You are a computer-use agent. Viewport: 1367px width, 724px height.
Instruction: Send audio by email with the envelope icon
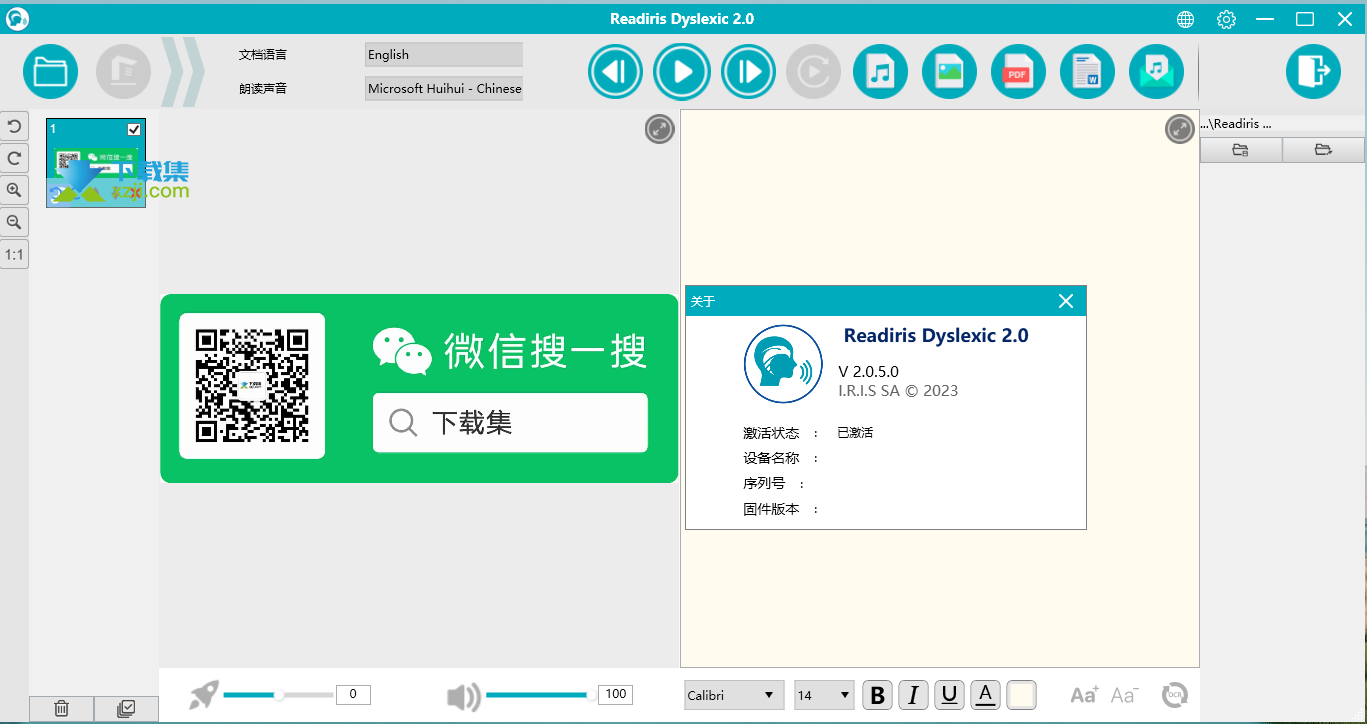1156,72
